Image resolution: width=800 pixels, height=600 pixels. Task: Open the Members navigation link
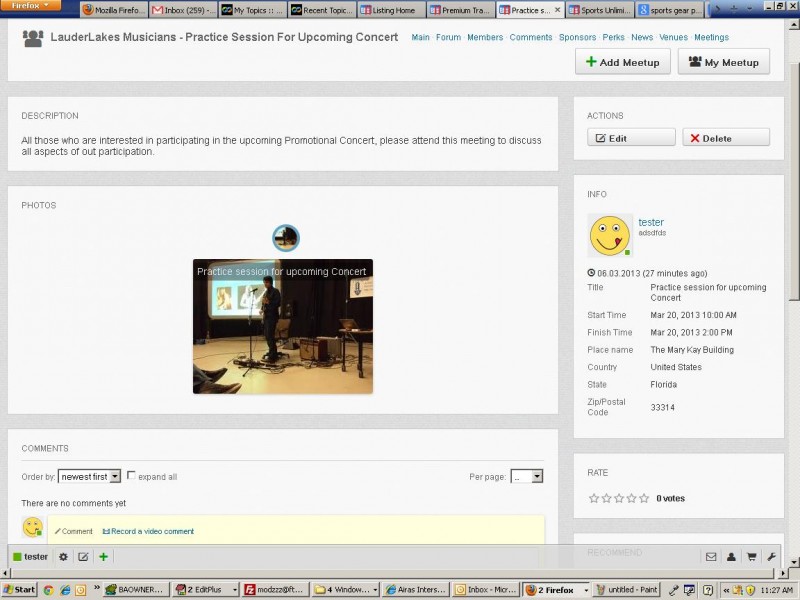(485, 37)
